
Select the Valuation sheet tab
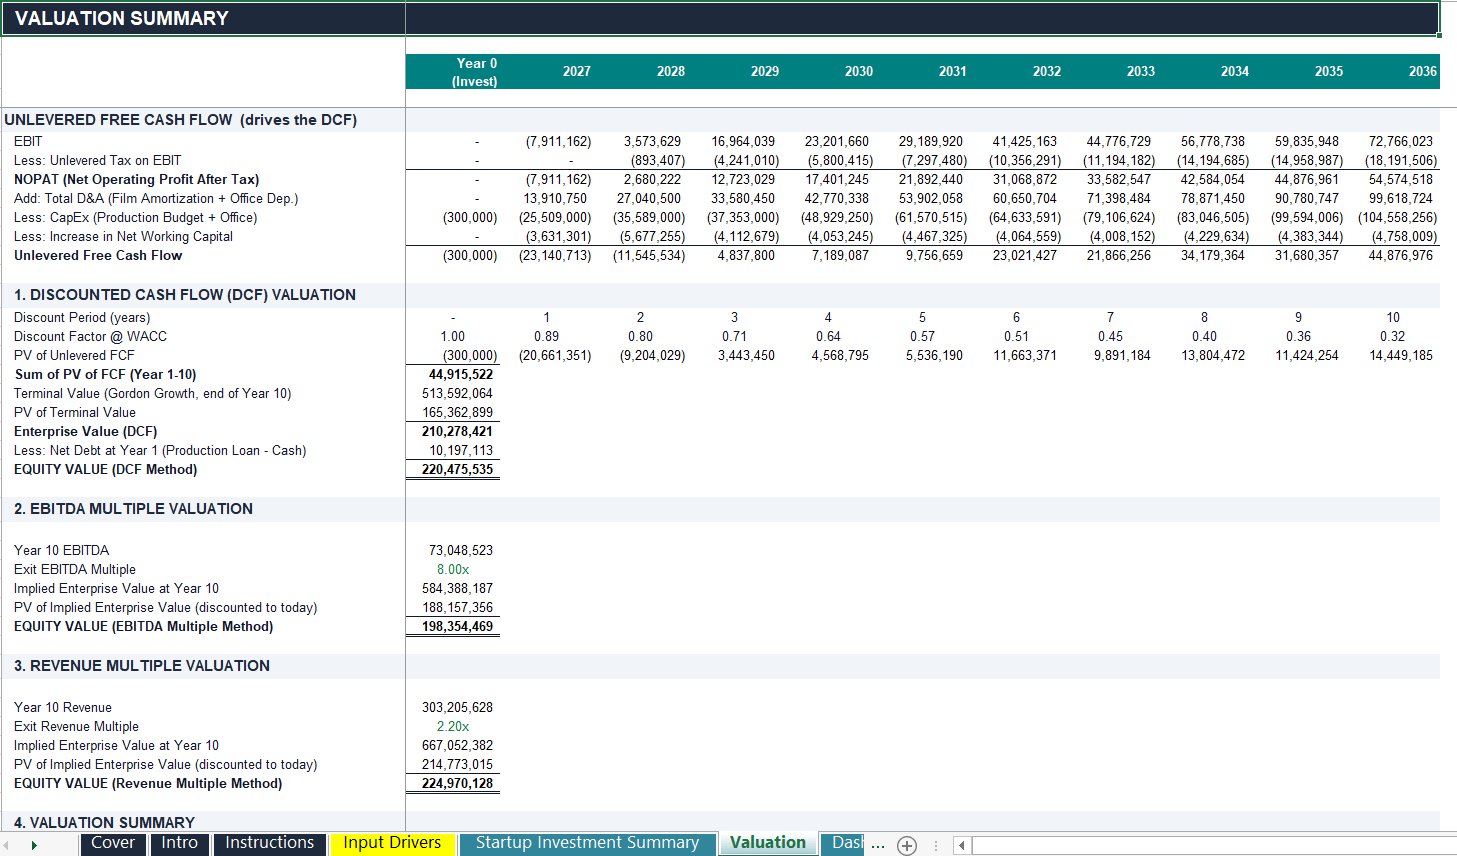pos(767,843)
